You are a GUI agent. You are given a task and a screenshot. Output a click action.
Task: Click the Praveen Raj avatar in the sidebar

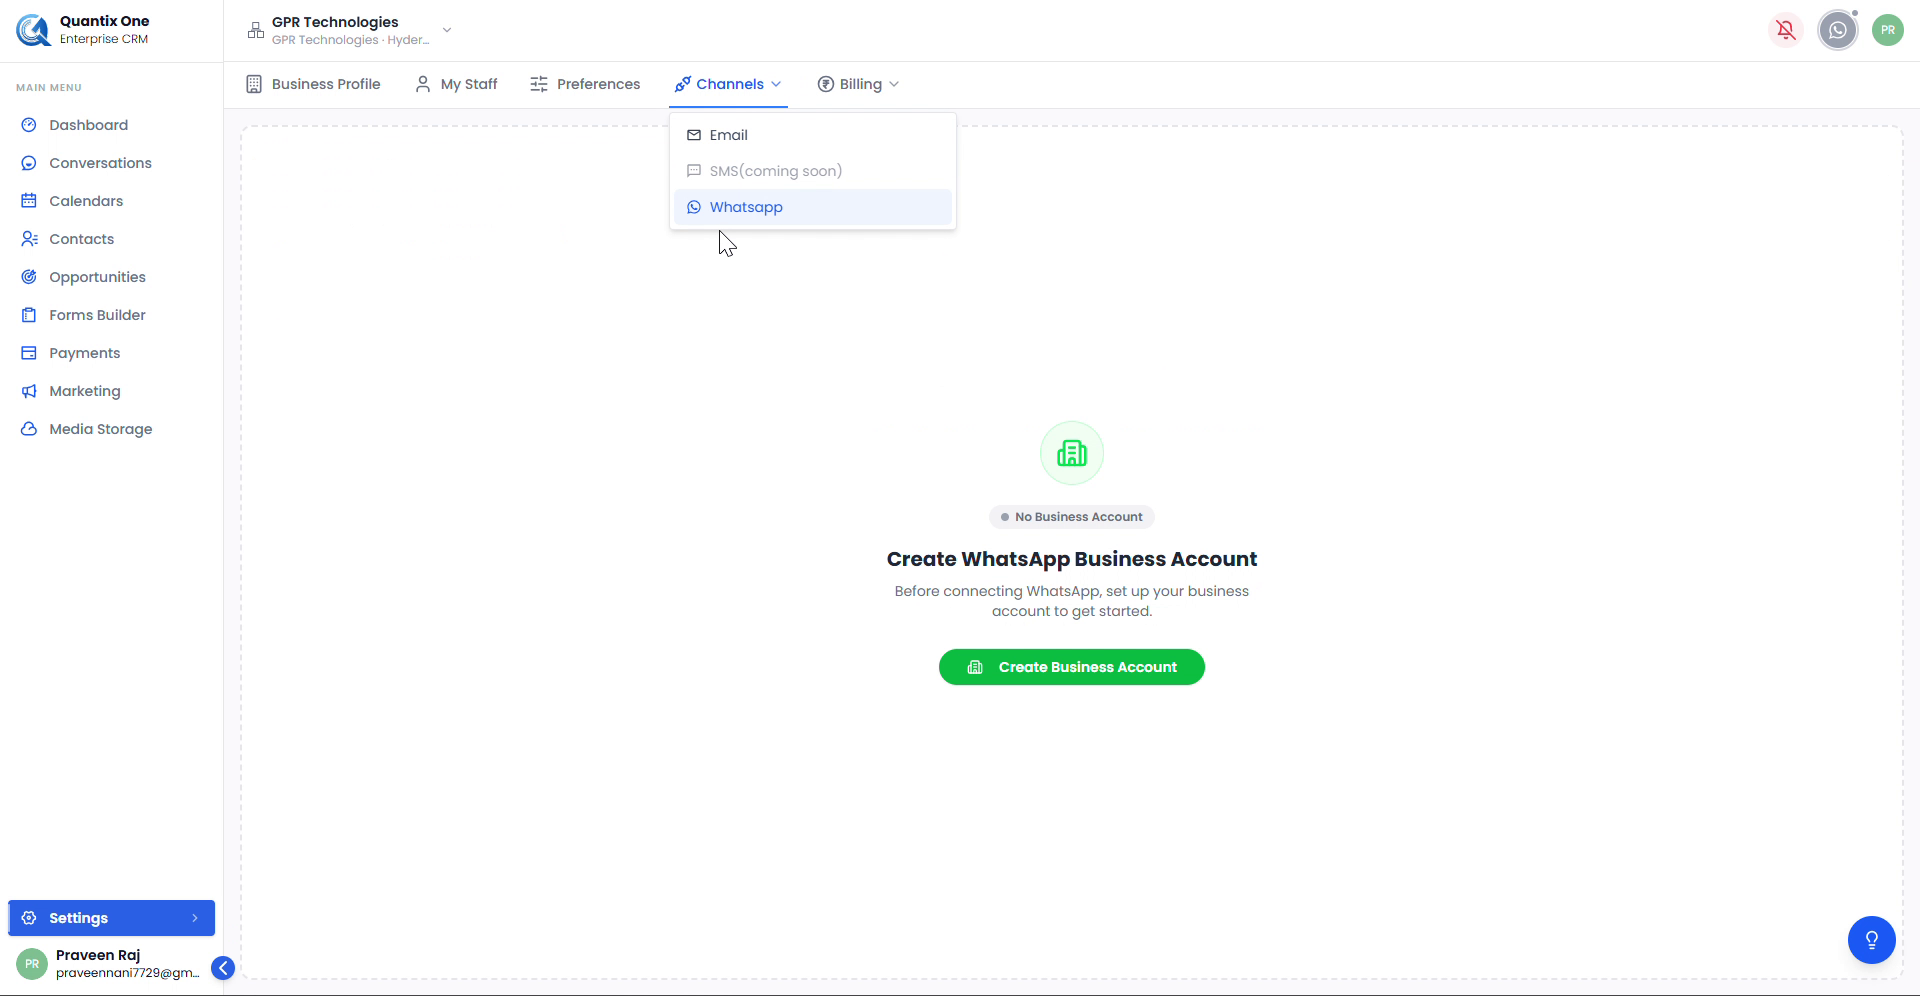32,964
